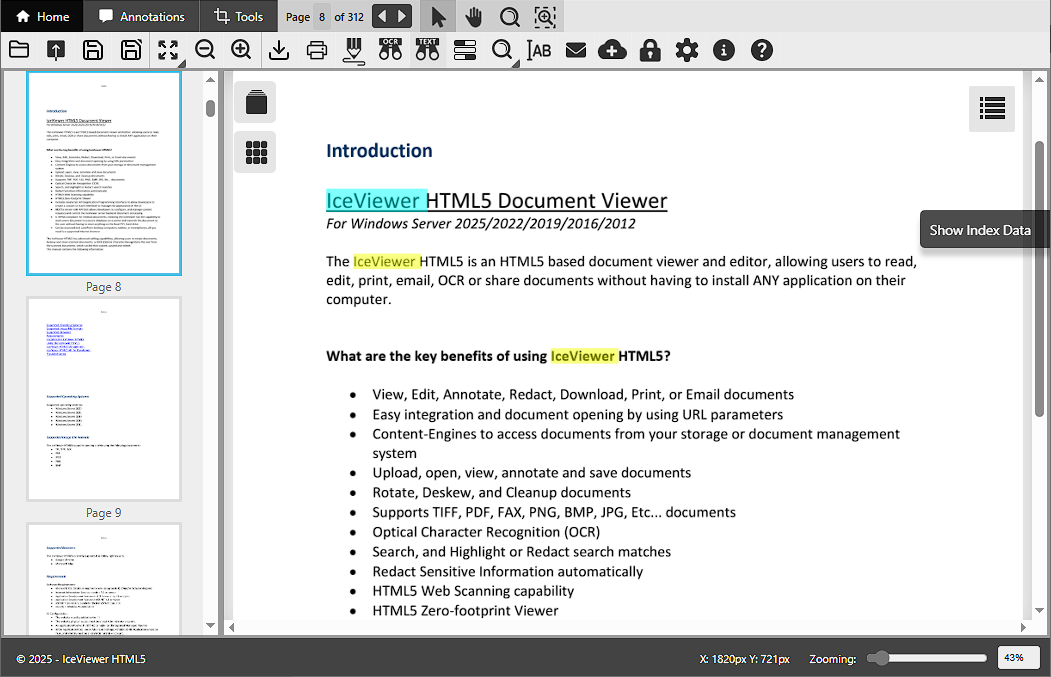
Task: Click the zoom out magnifier button
Action: [205, 50]
